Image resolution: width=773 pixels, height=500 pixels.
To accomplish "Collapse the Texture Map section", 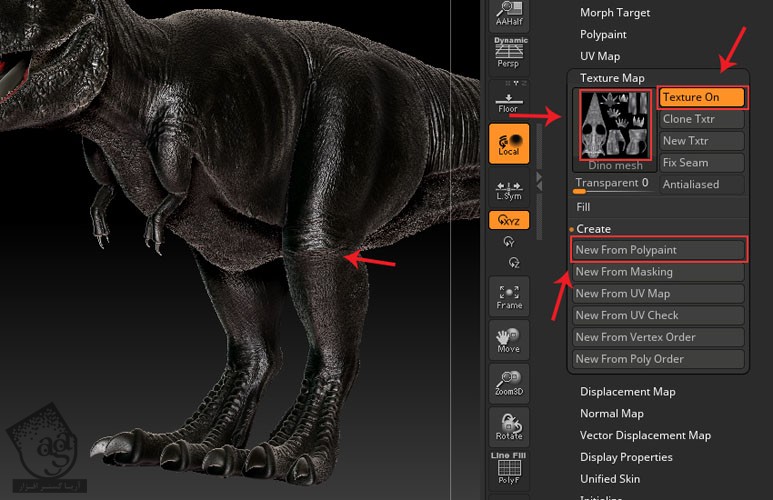I will tap(612, 78).
